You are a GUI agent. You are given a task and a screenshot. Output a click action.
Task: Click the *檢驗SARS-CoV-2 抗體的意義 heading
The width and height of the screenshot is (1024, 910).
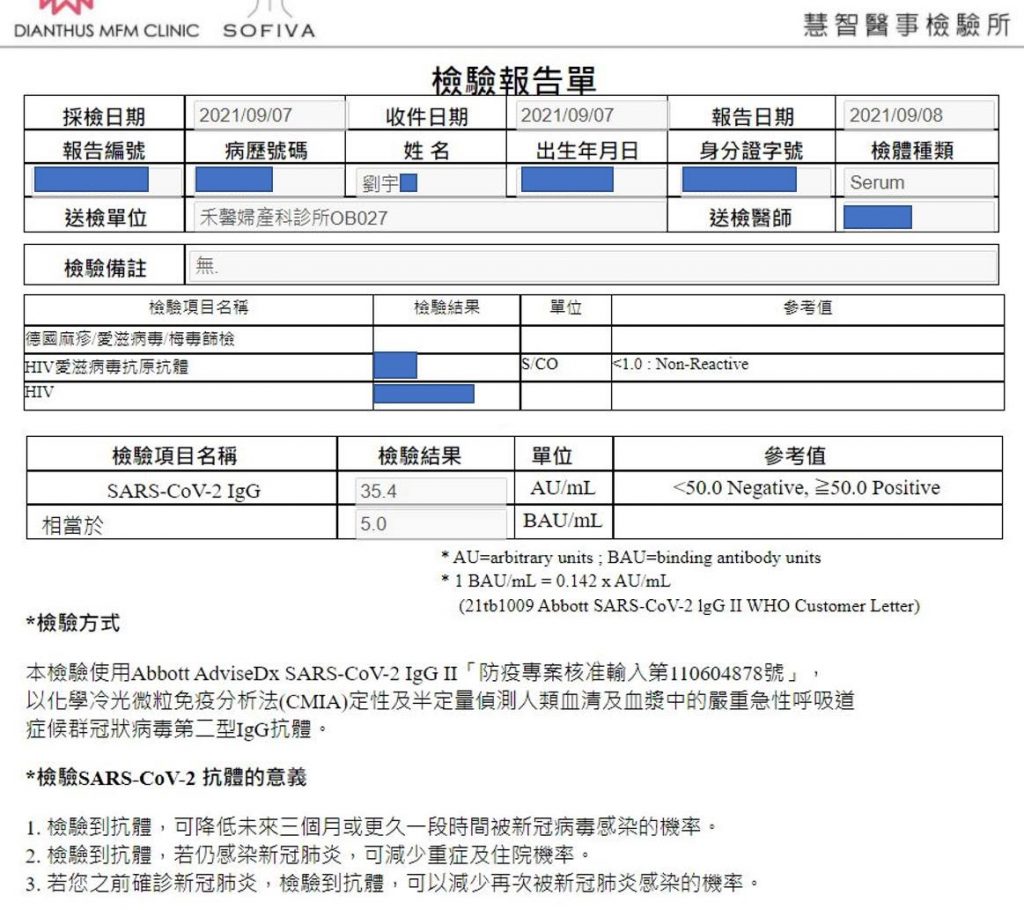tap(166, 777)
